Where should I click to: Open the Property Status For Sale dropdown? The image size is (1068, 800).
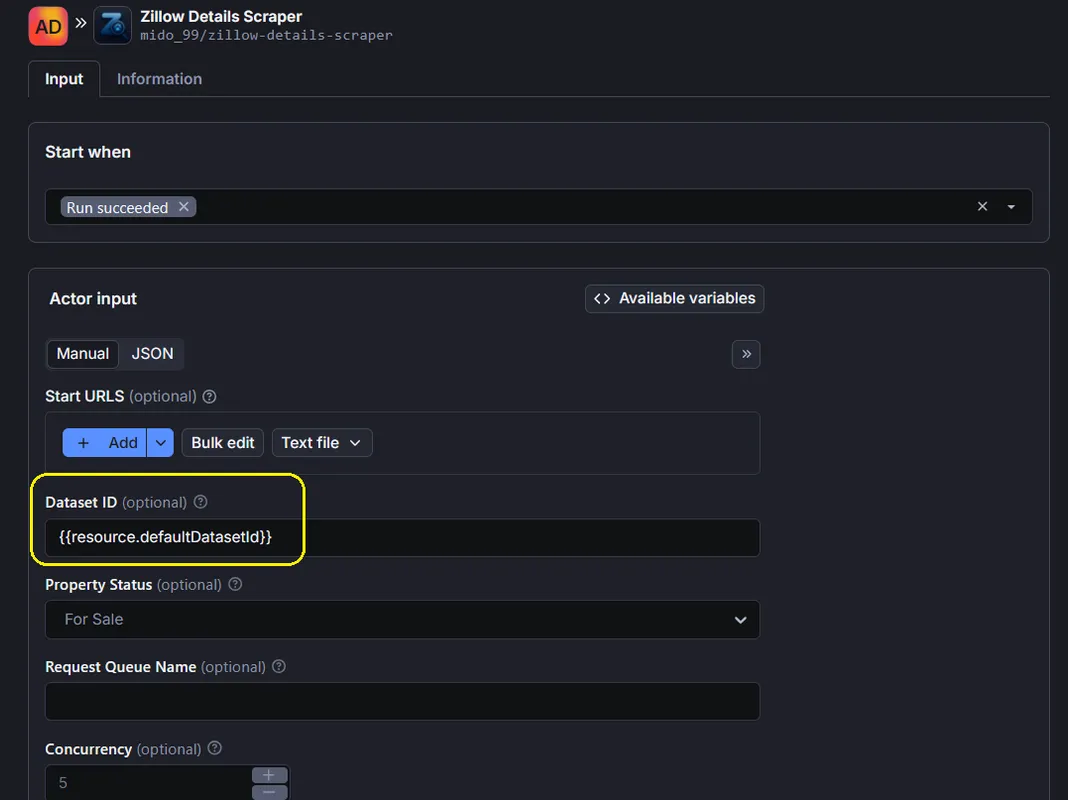pos(402,620)
